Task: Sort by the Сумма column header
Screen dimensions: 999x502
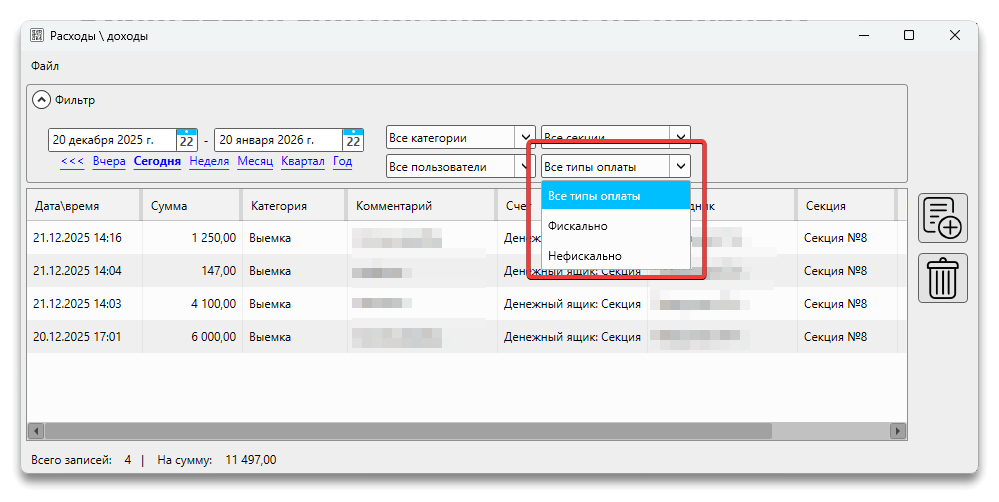Action: [x=190, y=206]
